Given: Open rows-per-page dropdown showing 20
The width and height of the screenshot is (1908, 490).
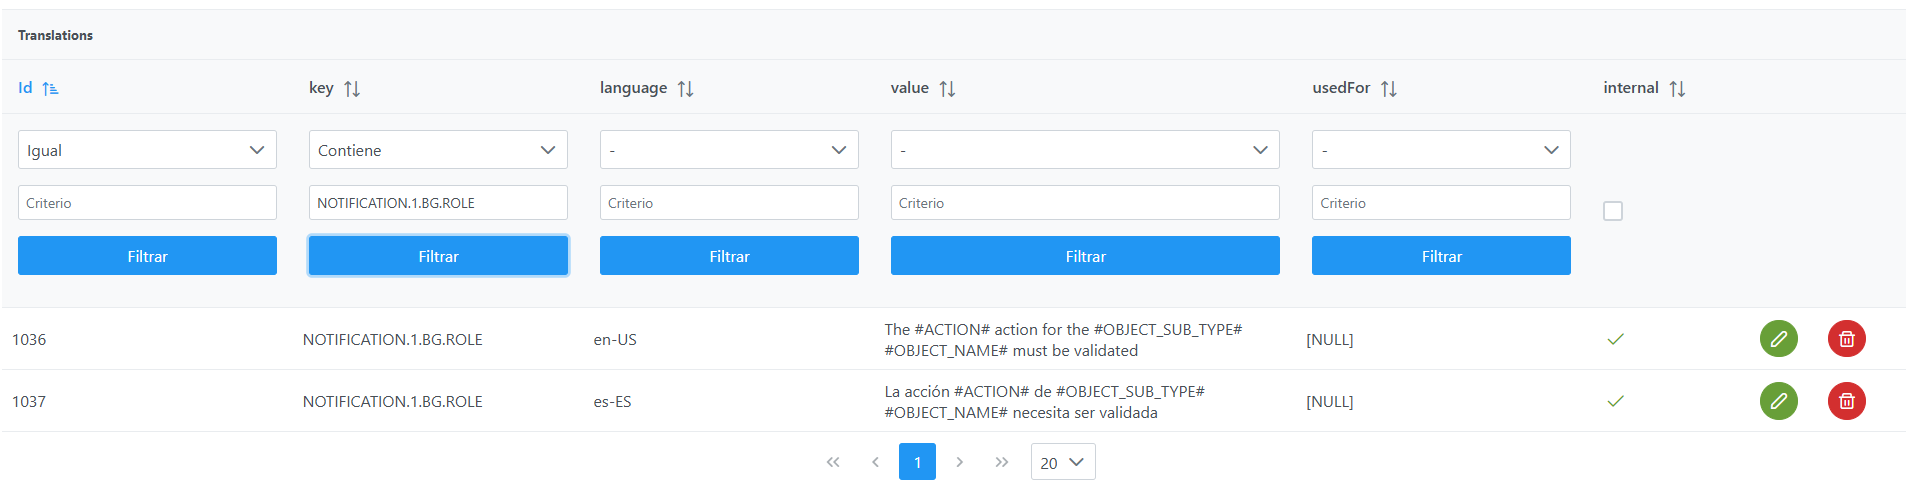Looking at the screenshot, I should pos(1062,462).
